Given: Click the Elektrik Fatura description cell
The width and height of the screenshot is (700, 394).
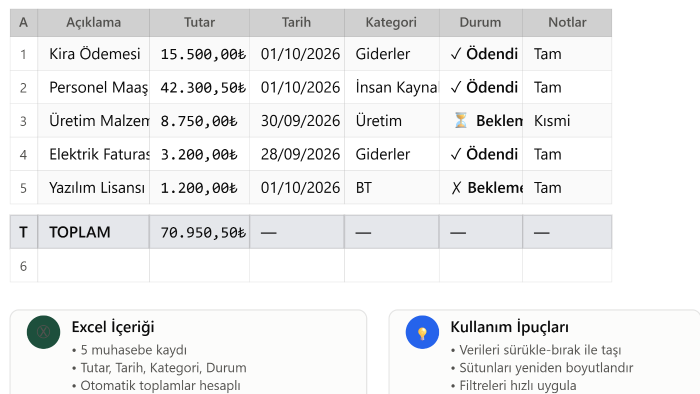Looking at the screenshot, I should coord(93,154).
